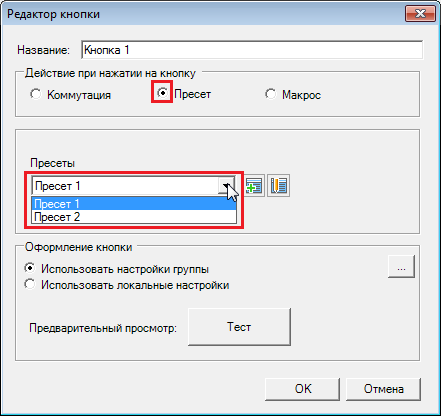Select the Коммутация radio button

coord(36,94)
